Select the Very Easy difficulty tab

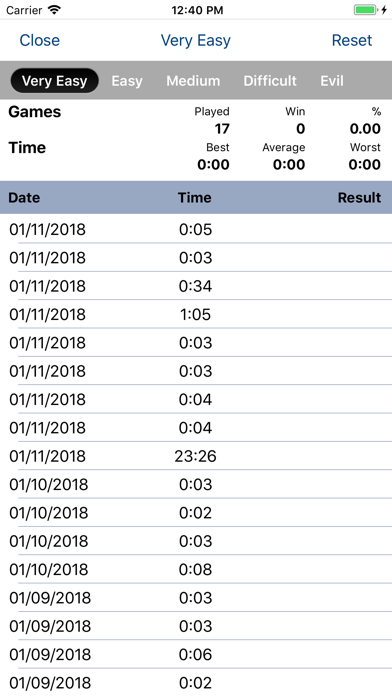coord(54,81)
